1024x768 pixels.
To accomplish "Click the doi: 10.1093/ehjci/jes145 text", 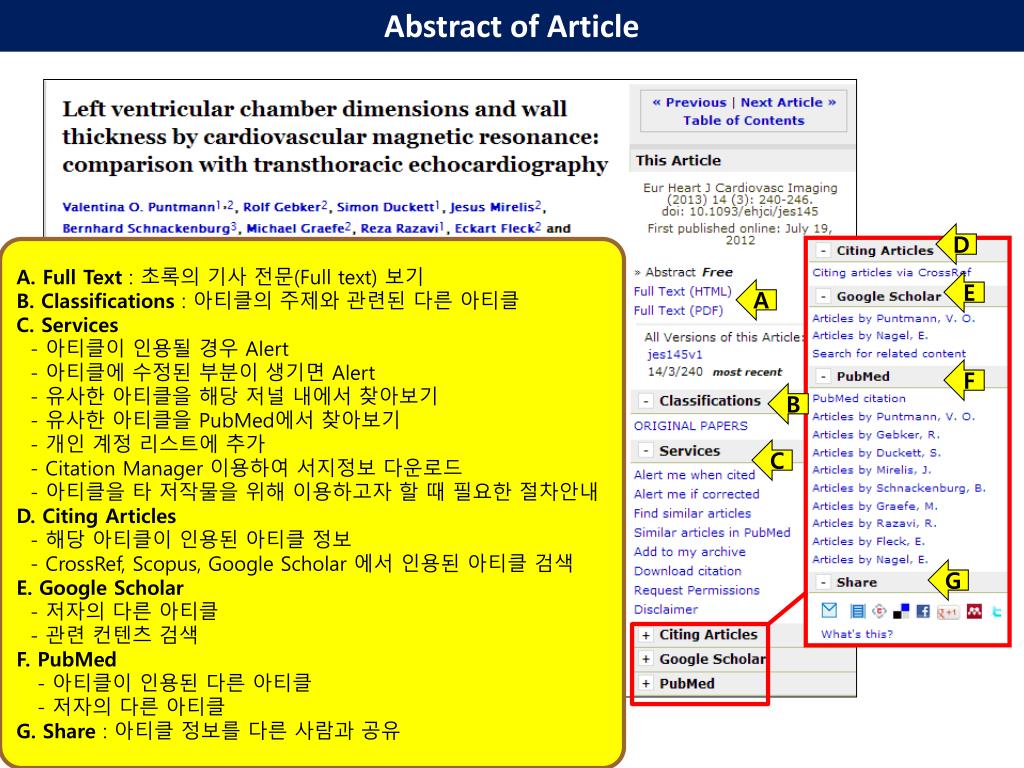I will (x=739, y=212).
